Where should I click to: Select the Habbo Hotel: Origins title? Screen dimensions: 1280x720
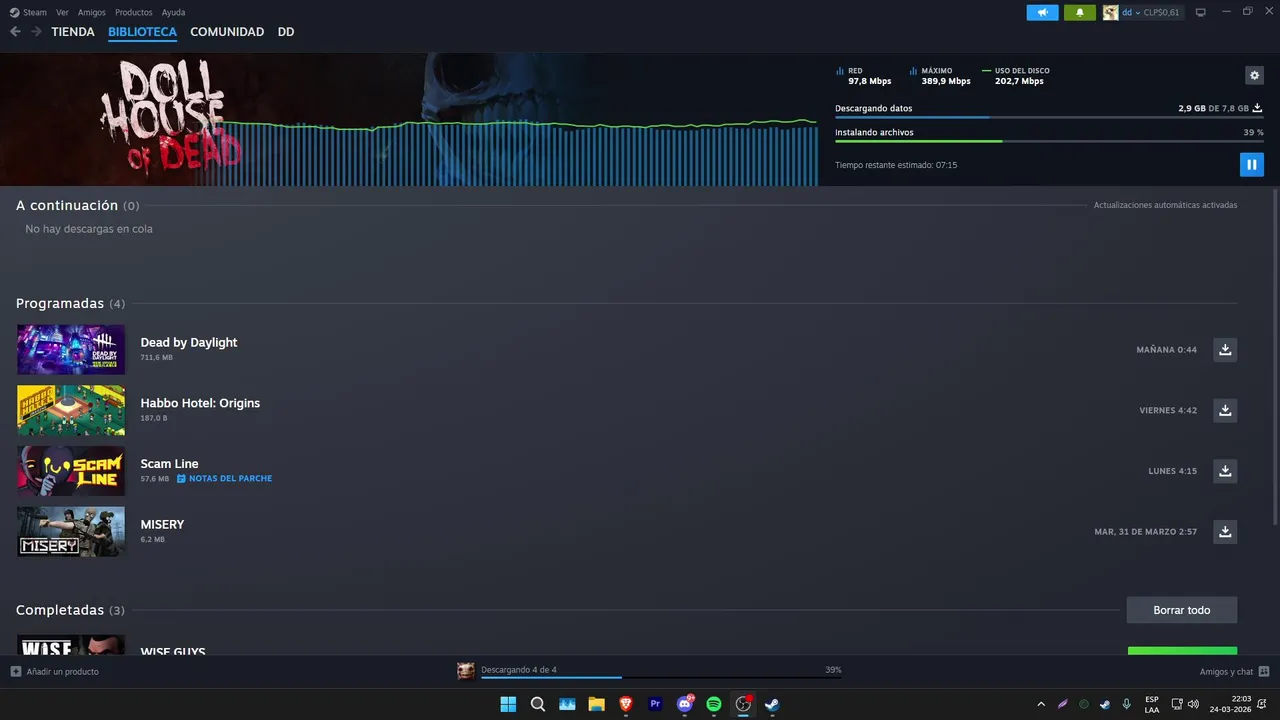coord(200,403)
